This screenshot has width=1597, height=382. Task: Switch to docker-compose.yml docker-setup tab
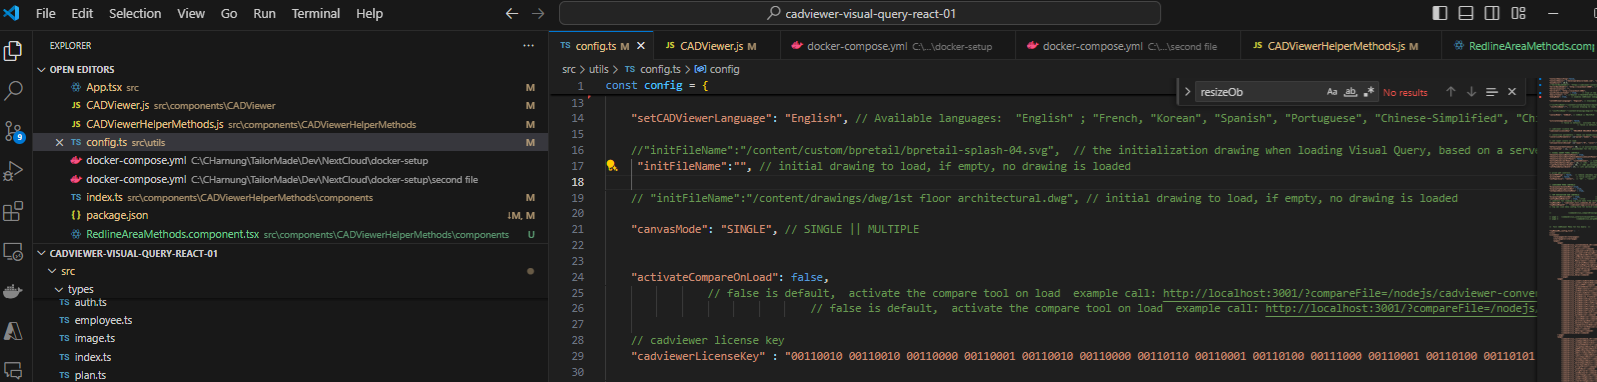[x=899, y=46]
